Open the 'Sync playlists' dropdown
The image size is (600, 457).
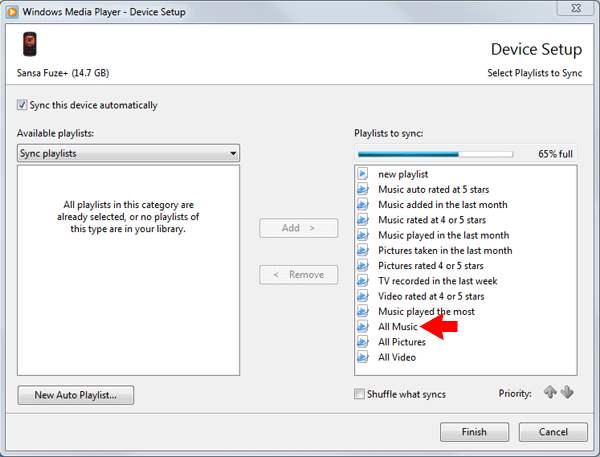pos(128,153)
